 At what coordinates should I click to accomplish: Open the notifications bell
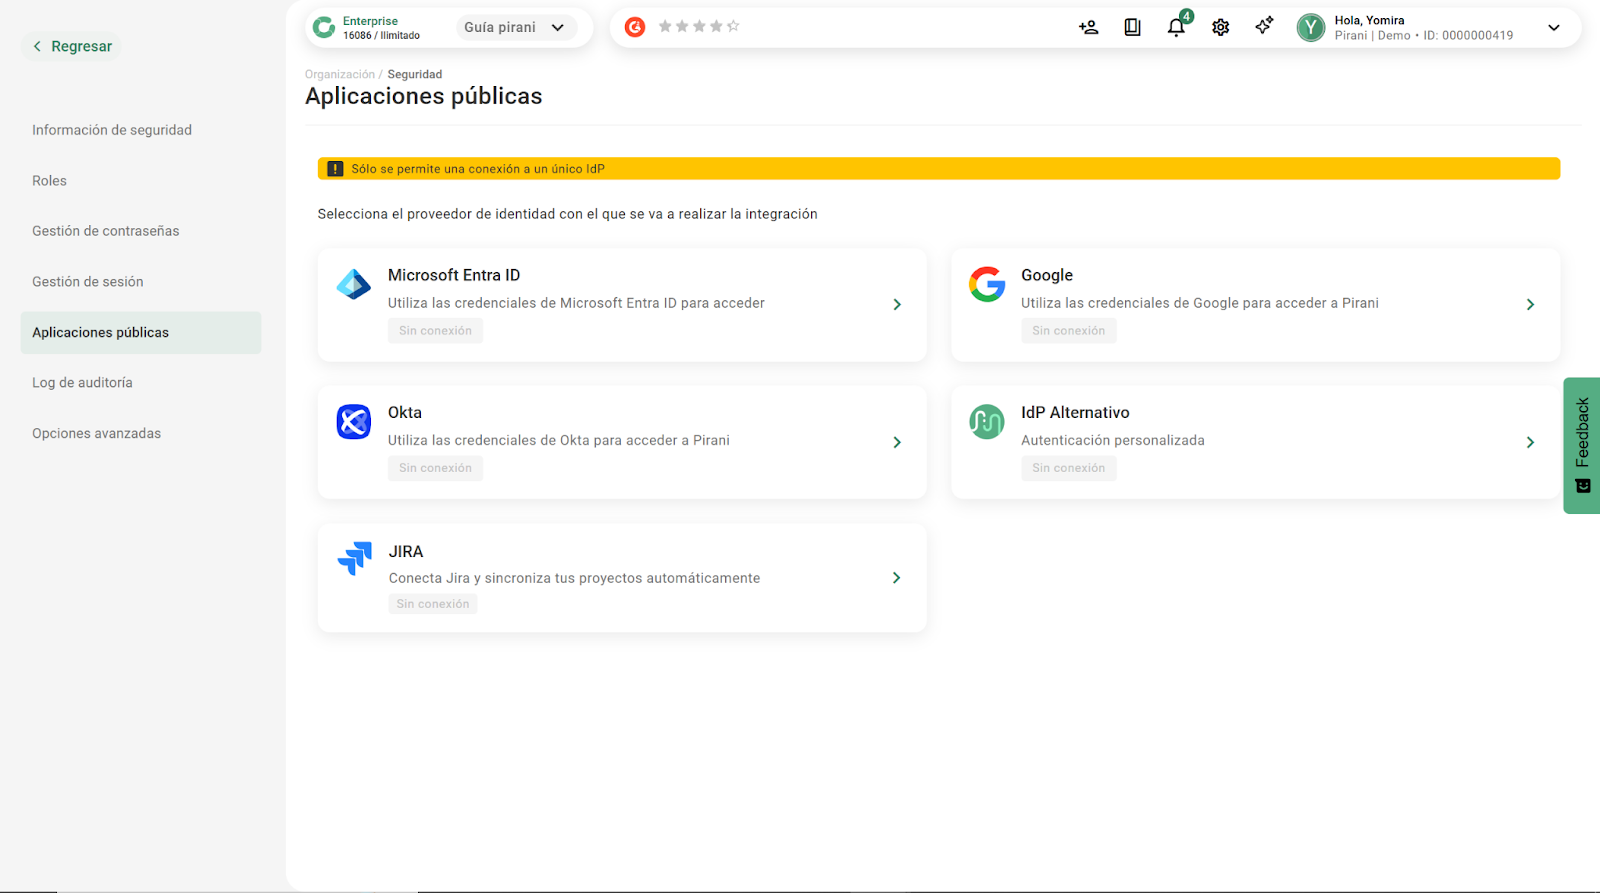[x=1176, y=27]
